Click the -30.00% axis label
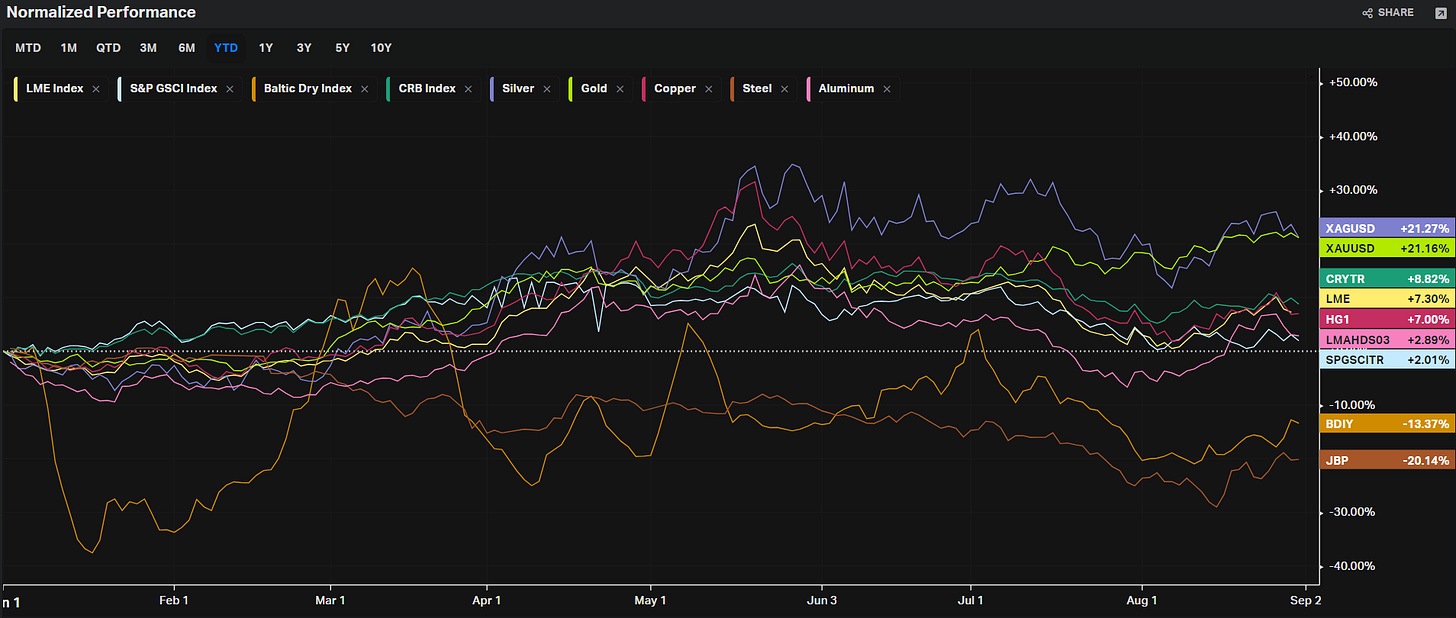The height and width of the screenshot is (618, 1456). pos(1353,512)
